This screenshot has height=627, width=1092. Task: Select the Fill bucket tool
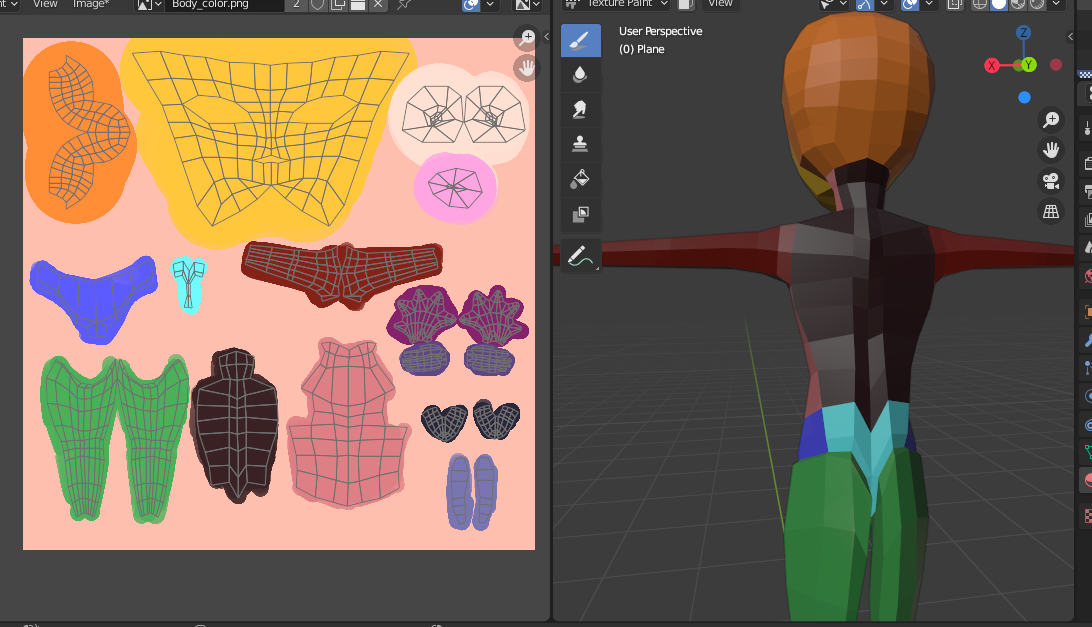pyautogui.click(x=581, y=179)
